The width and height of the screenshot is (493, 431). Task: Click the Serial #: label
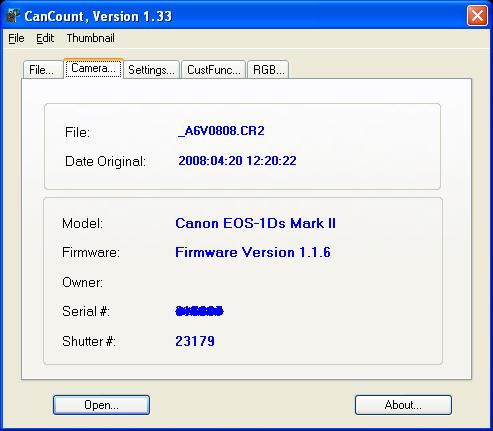coord(86,311)
